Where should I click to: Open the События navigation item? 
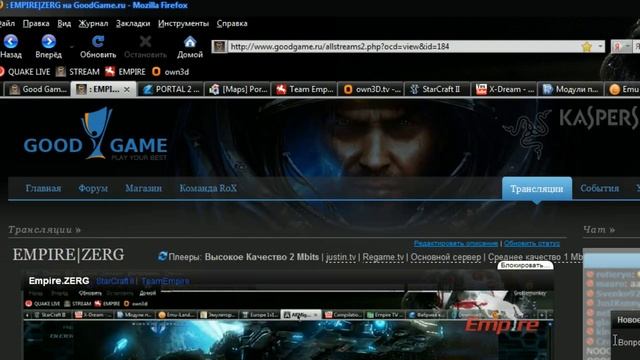pos(600,189)
